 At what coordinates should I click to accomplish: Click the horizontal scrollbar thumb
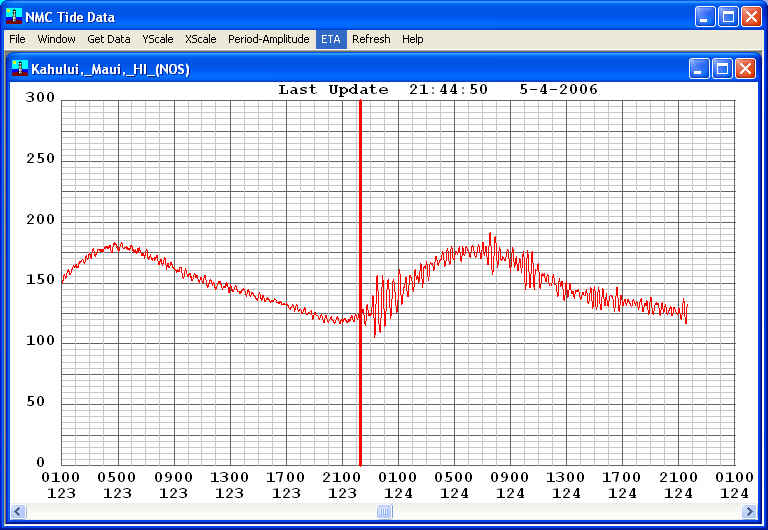[x=384, y=512]
